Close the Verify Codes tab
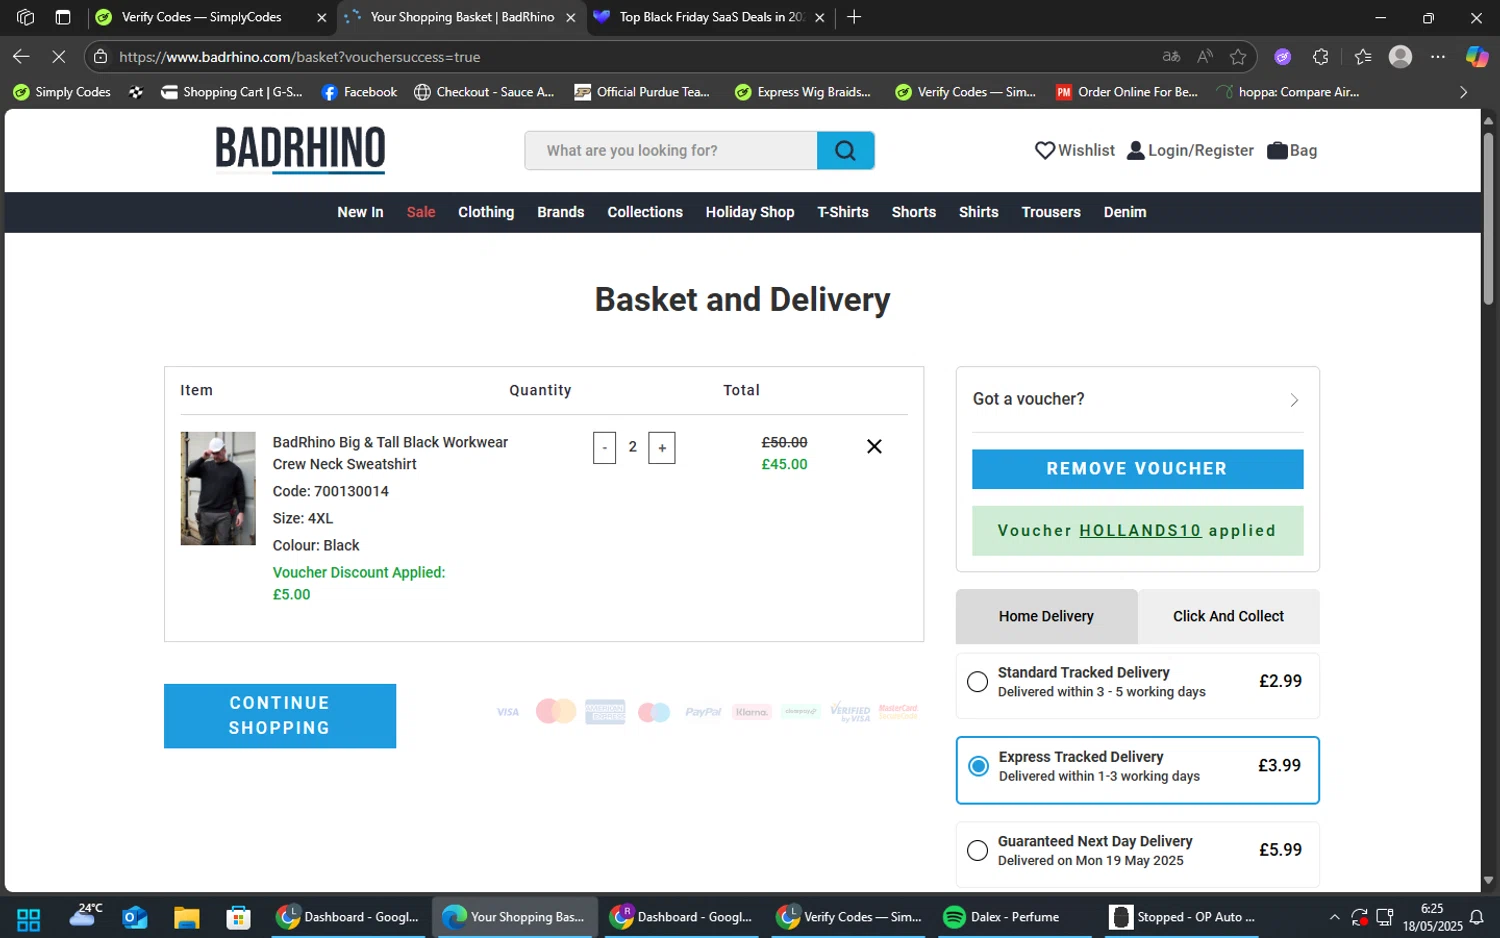Viewport: 1500px width, 938px height. tap(321, 18)
